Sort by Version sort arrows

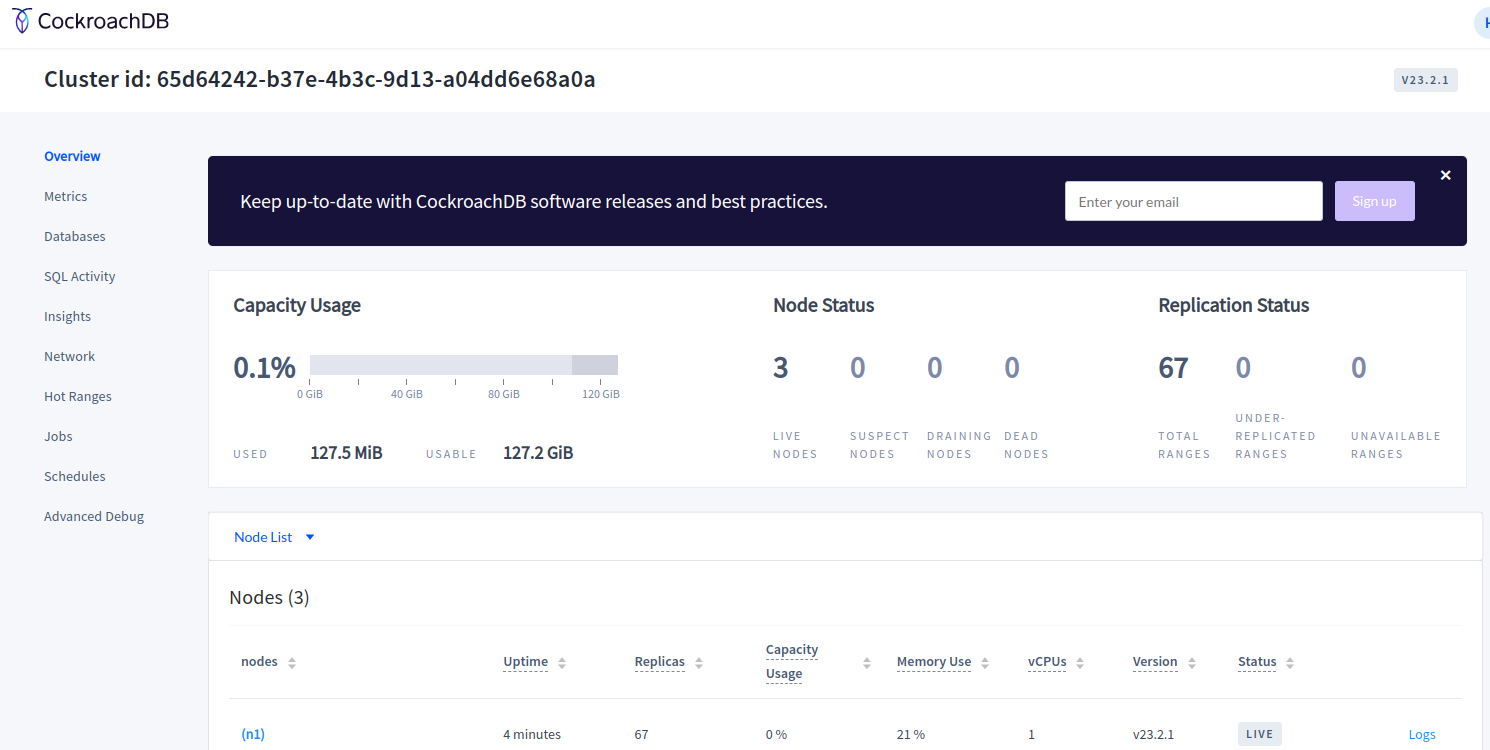(1191, 663)
